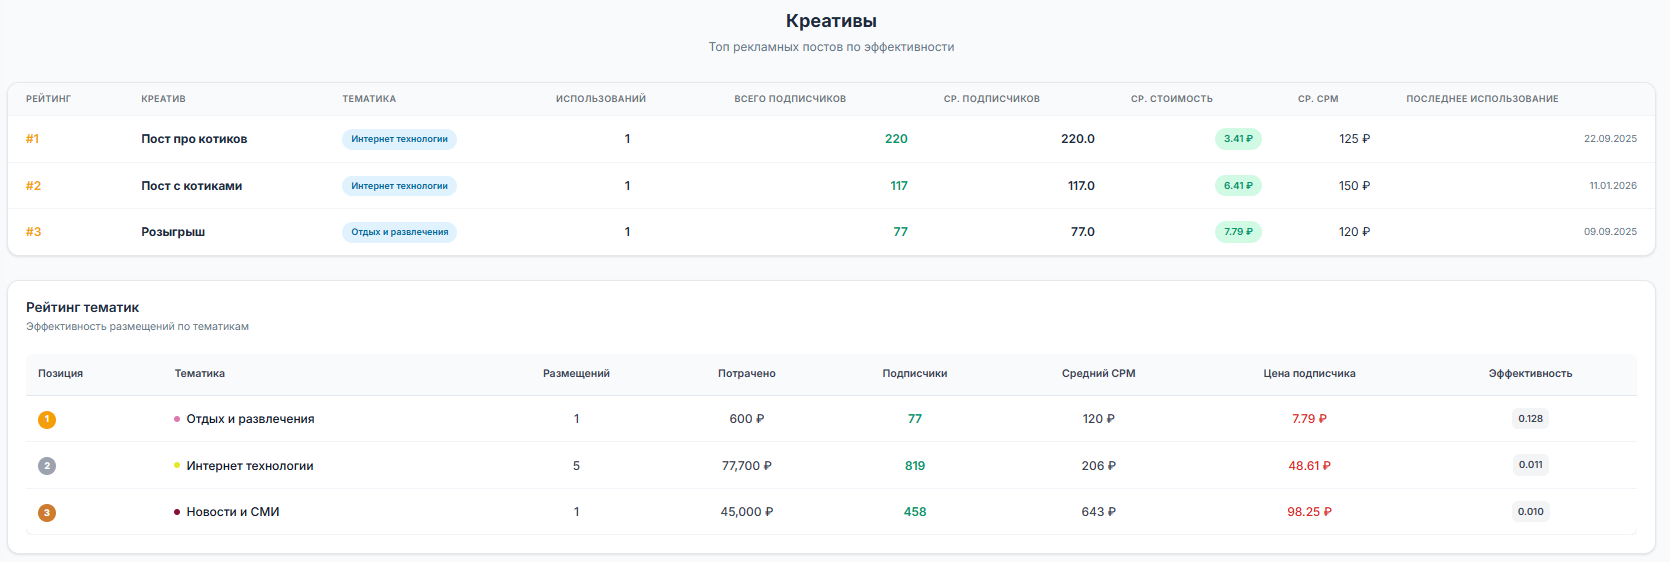
Task: Sort by the Всего подписчиков column header
Action: tap(790, 99)
